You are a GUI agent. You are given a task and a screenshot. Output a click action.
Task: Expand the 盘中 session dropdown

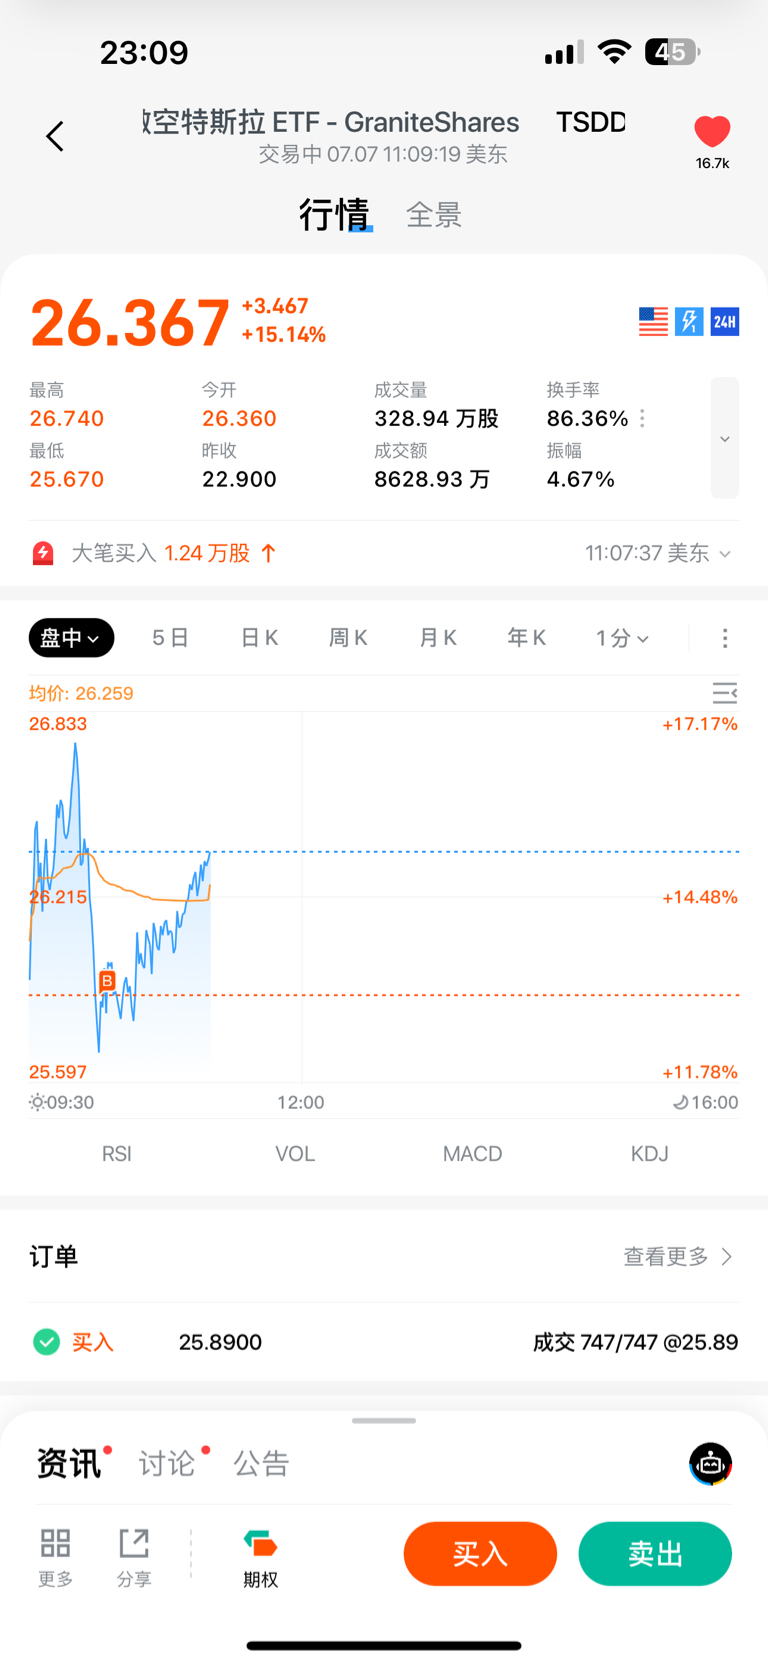[71, 638]
